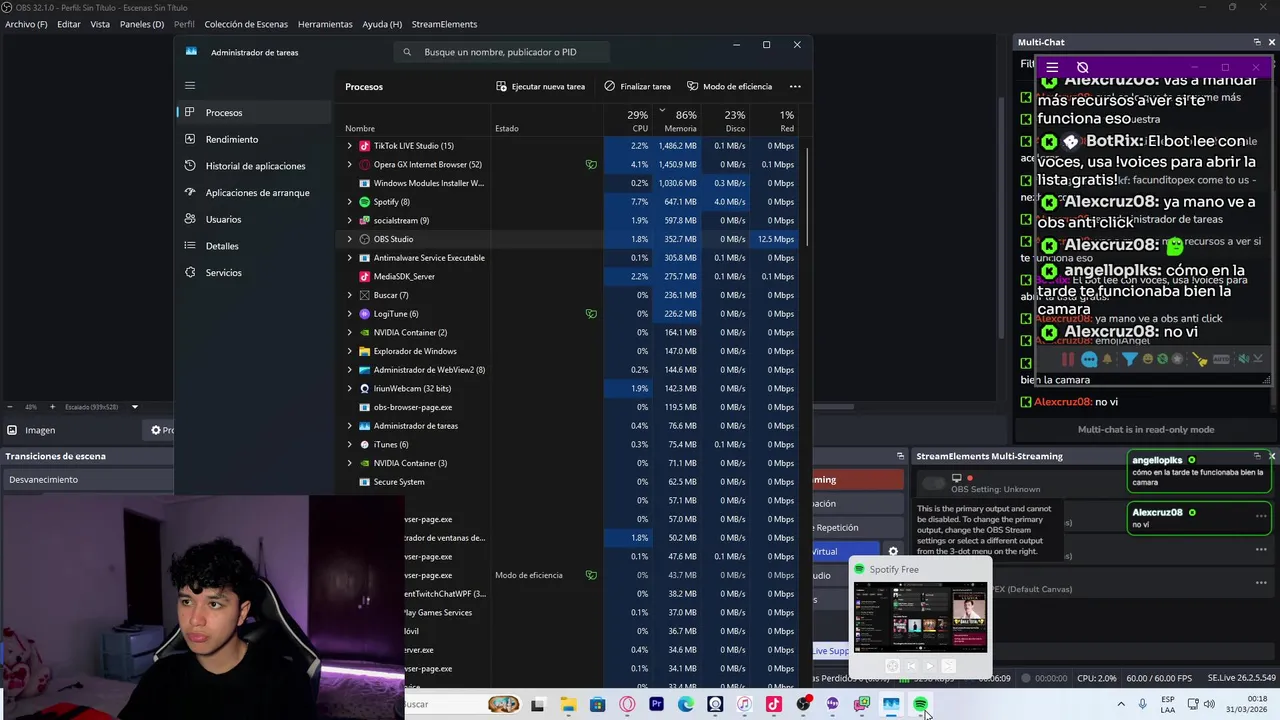The width and height of the screenshot is (1280, 720).
Task: Open OBS StreamElements menu
Action: coord(444,24)
